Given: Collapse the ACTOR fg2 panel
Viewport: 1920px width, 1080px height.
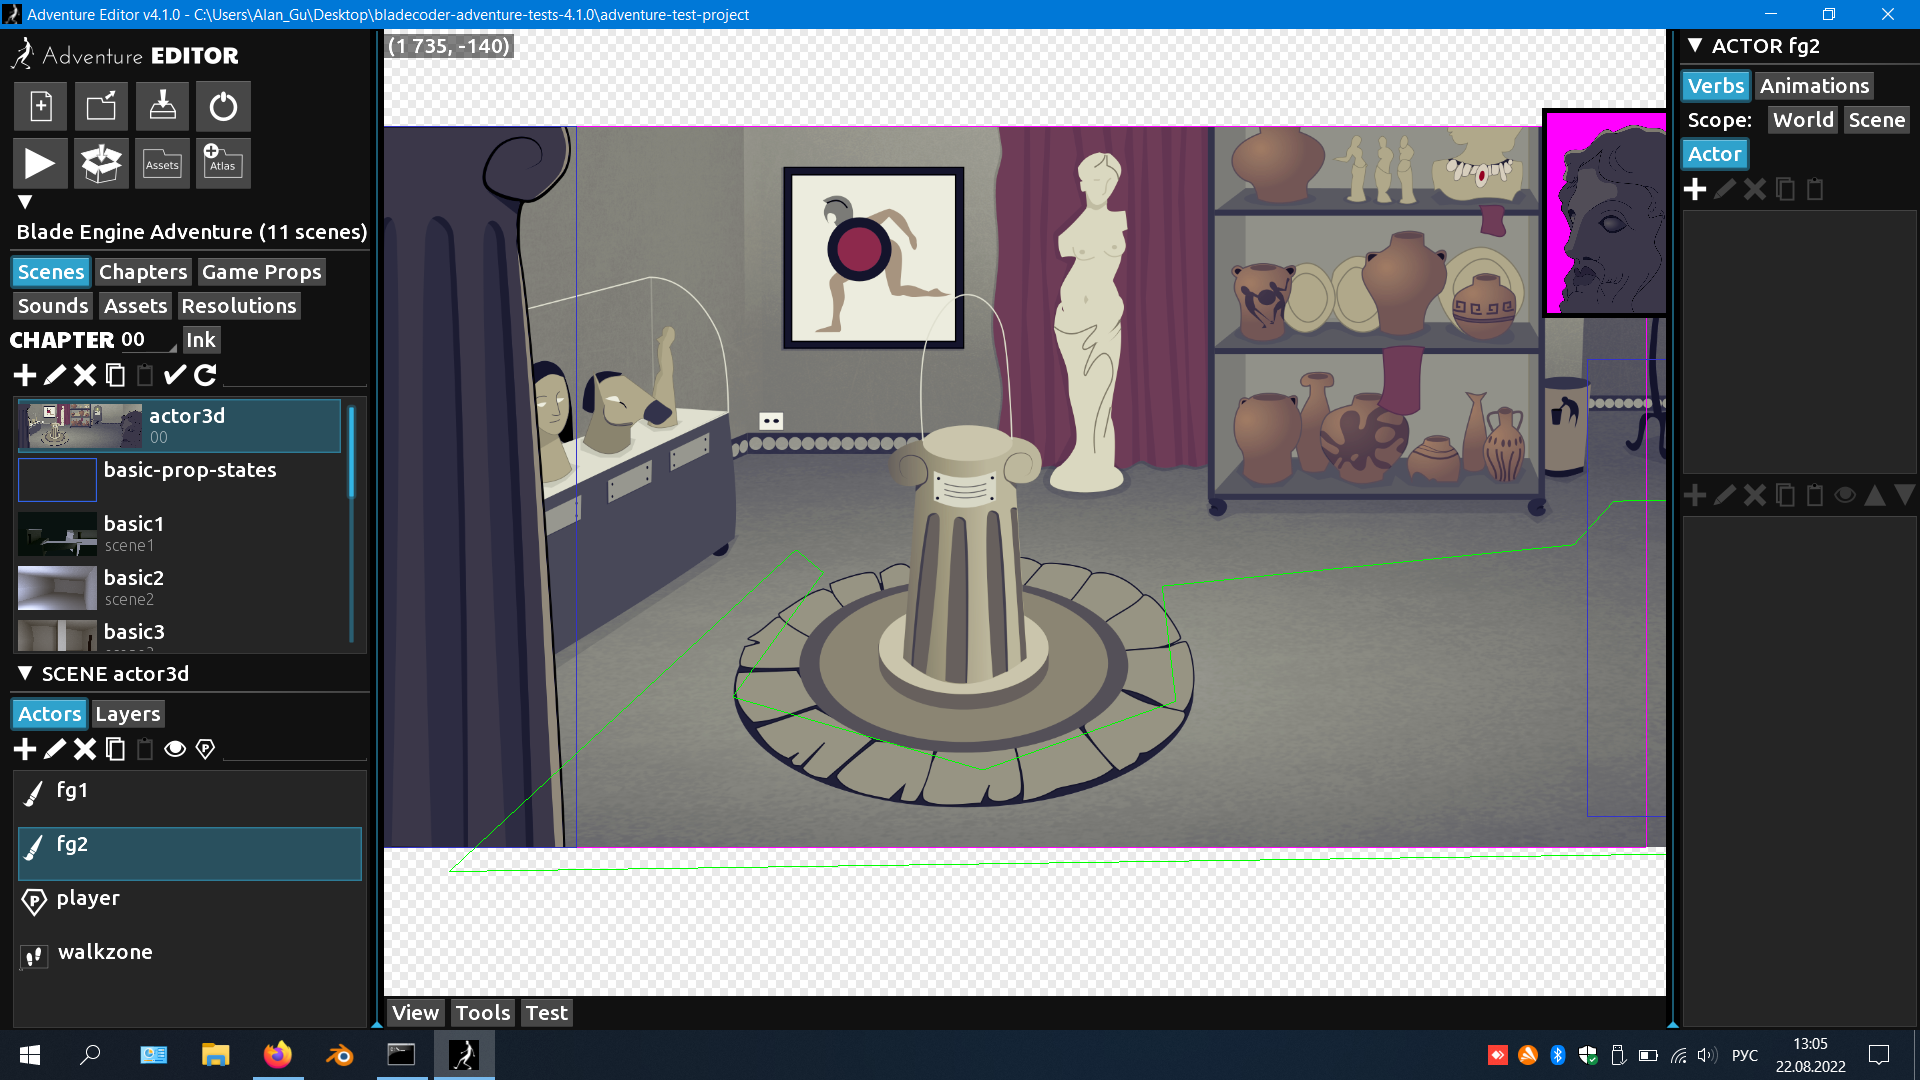Looking at the screenshot, I should 1695,45.
